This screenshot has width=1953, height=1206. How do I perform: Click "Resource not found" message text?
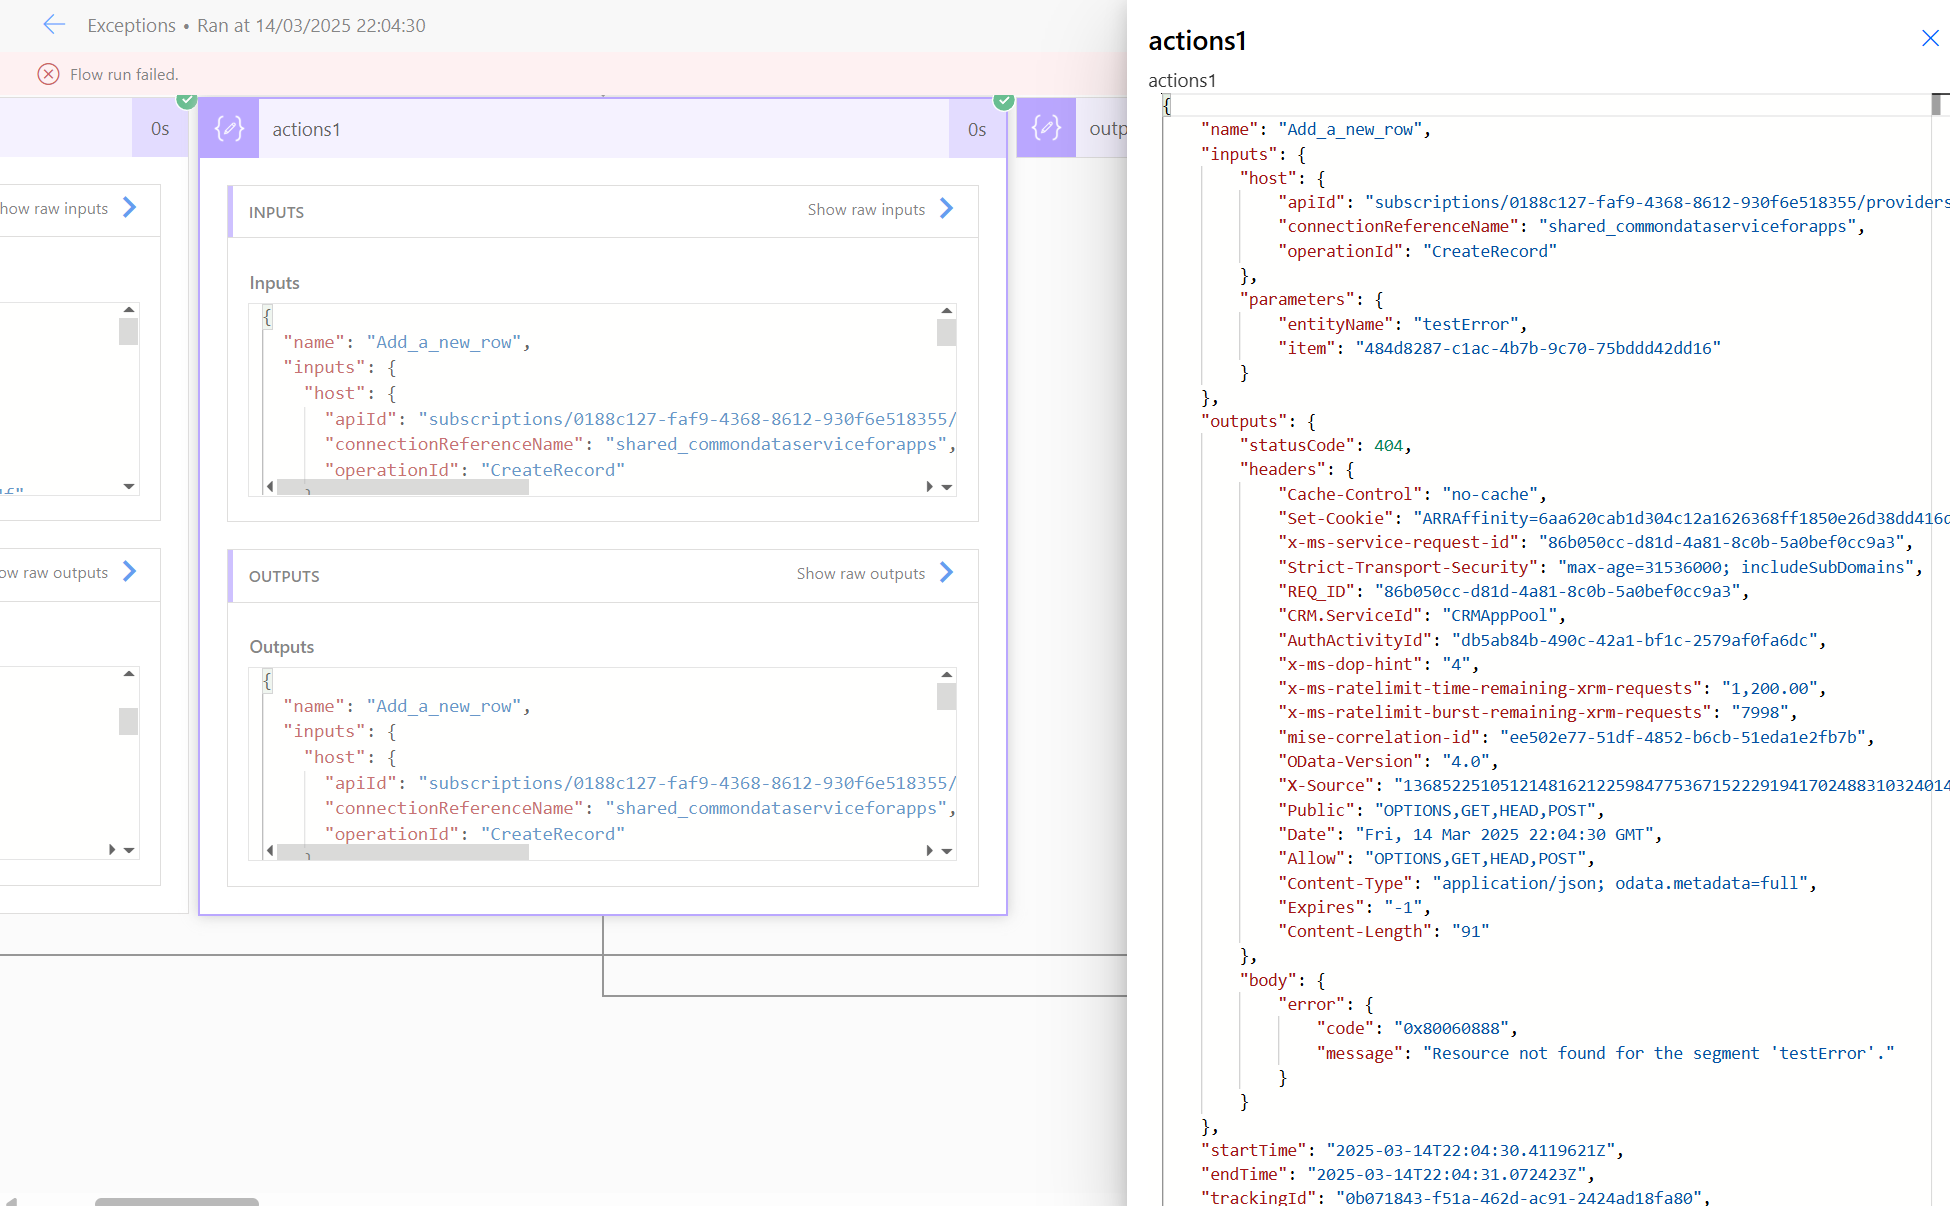[x=1658, y=1053]
